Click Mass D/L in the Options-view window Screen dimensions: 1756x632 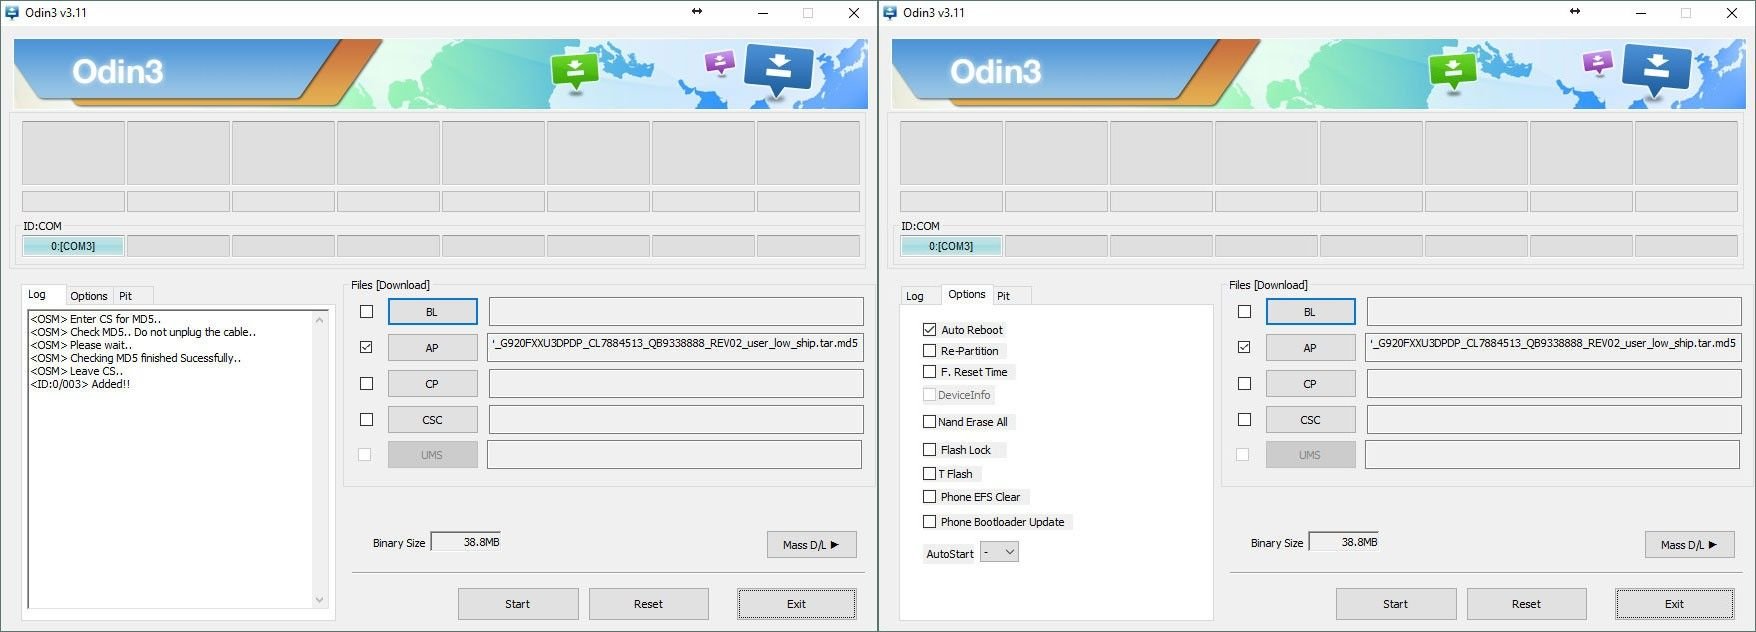1690,545
